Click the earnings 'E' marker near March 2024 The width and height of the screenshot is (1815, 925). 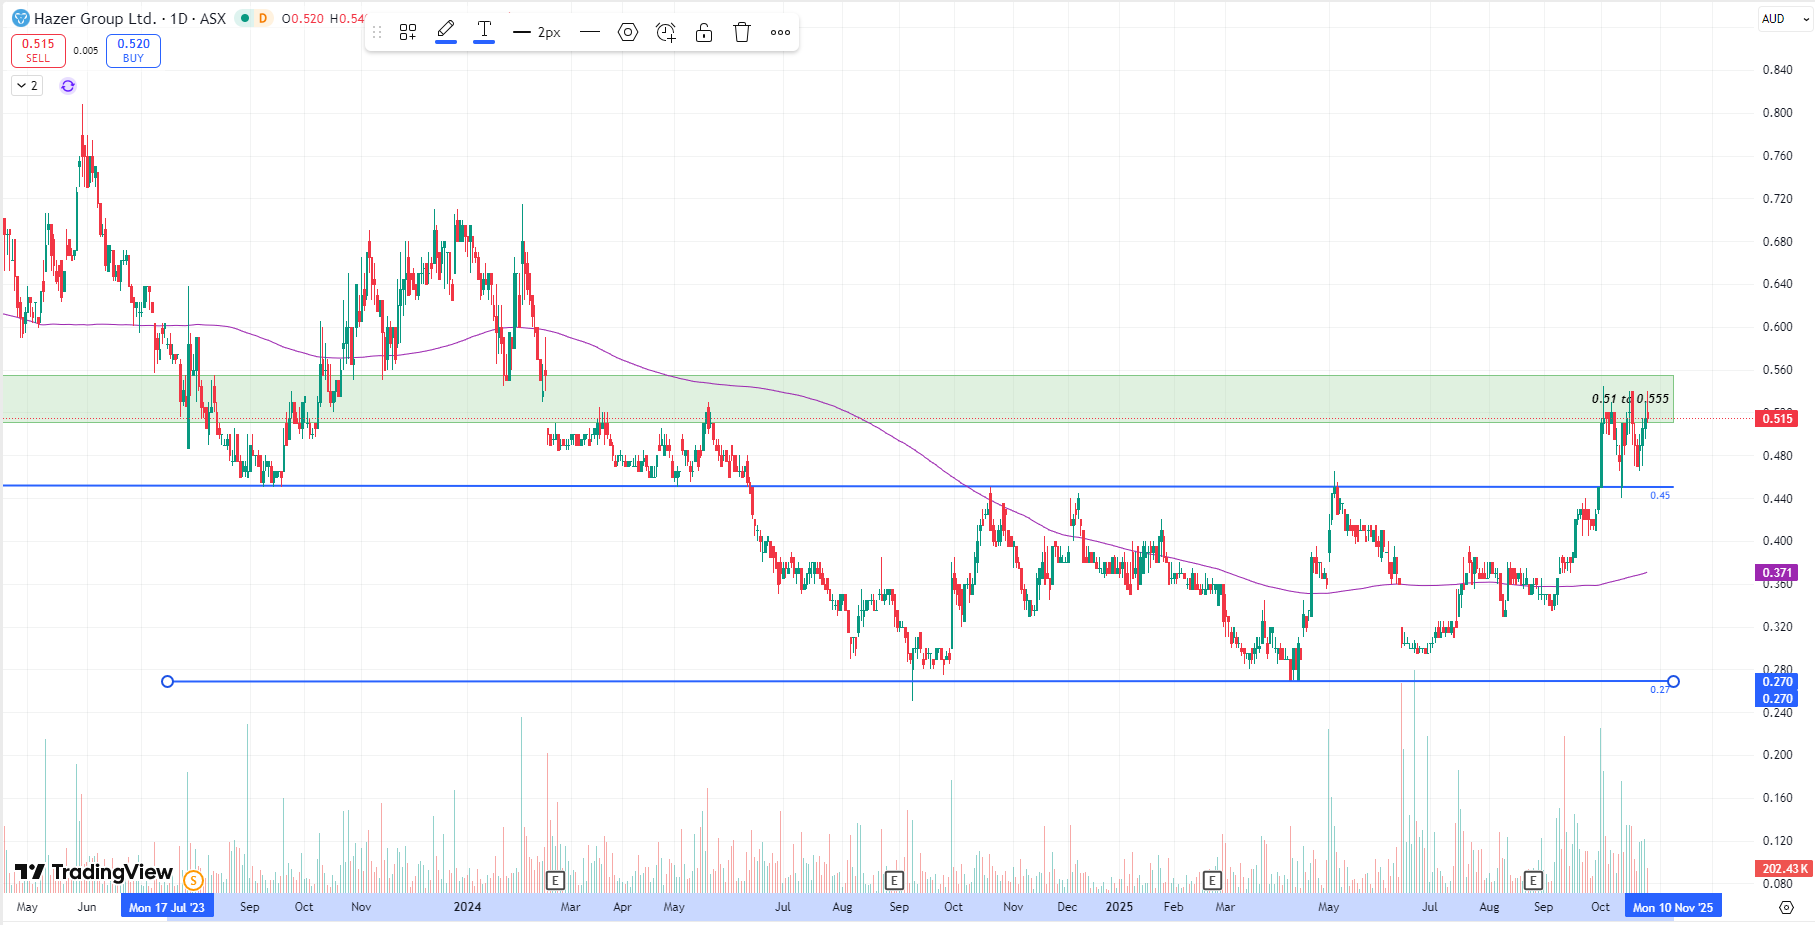[x=555, y=880]
